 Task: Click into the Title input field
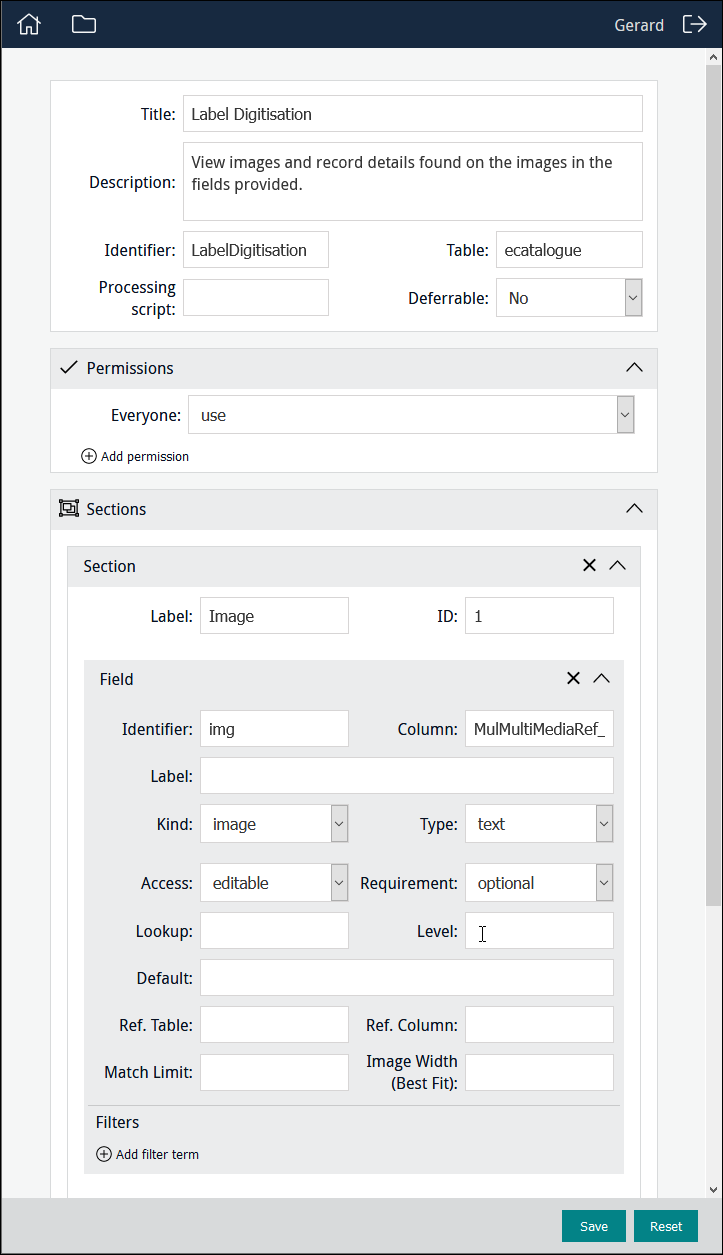(412, 114)
